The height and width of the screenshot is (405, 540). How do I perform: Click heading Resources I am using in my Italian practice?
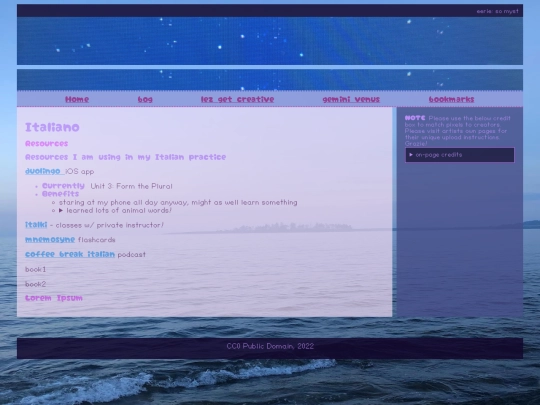pyautogui.click(x=126, y=157)
